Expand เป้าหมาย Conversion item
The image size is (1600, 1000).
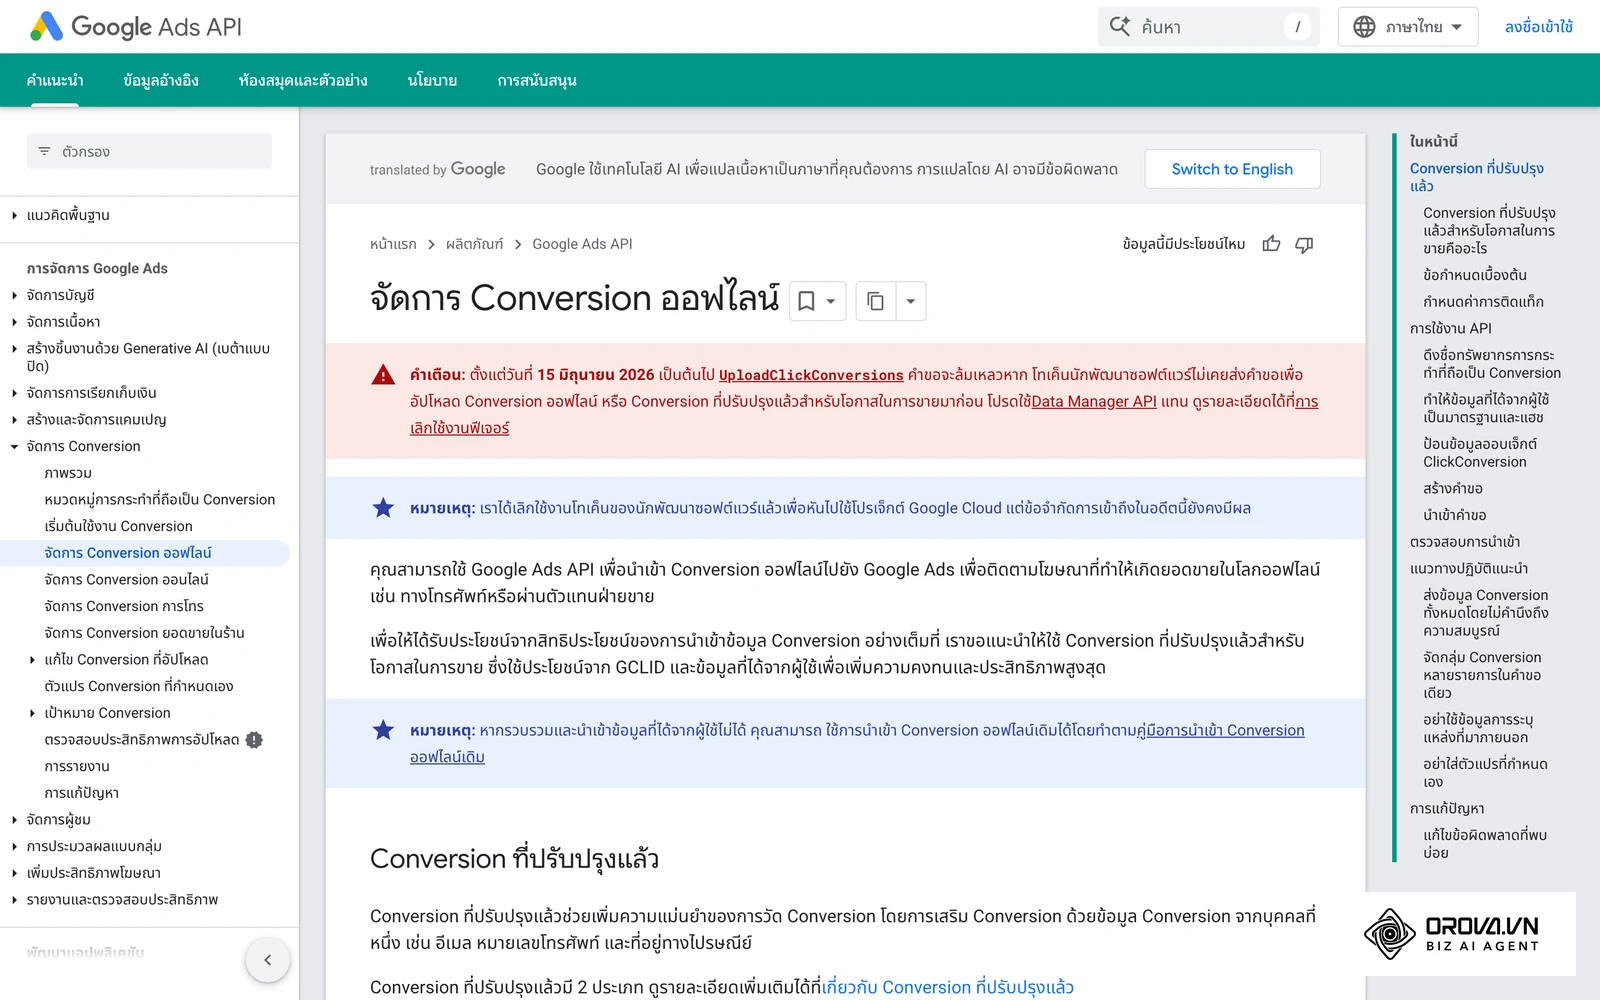coord(32,713)
